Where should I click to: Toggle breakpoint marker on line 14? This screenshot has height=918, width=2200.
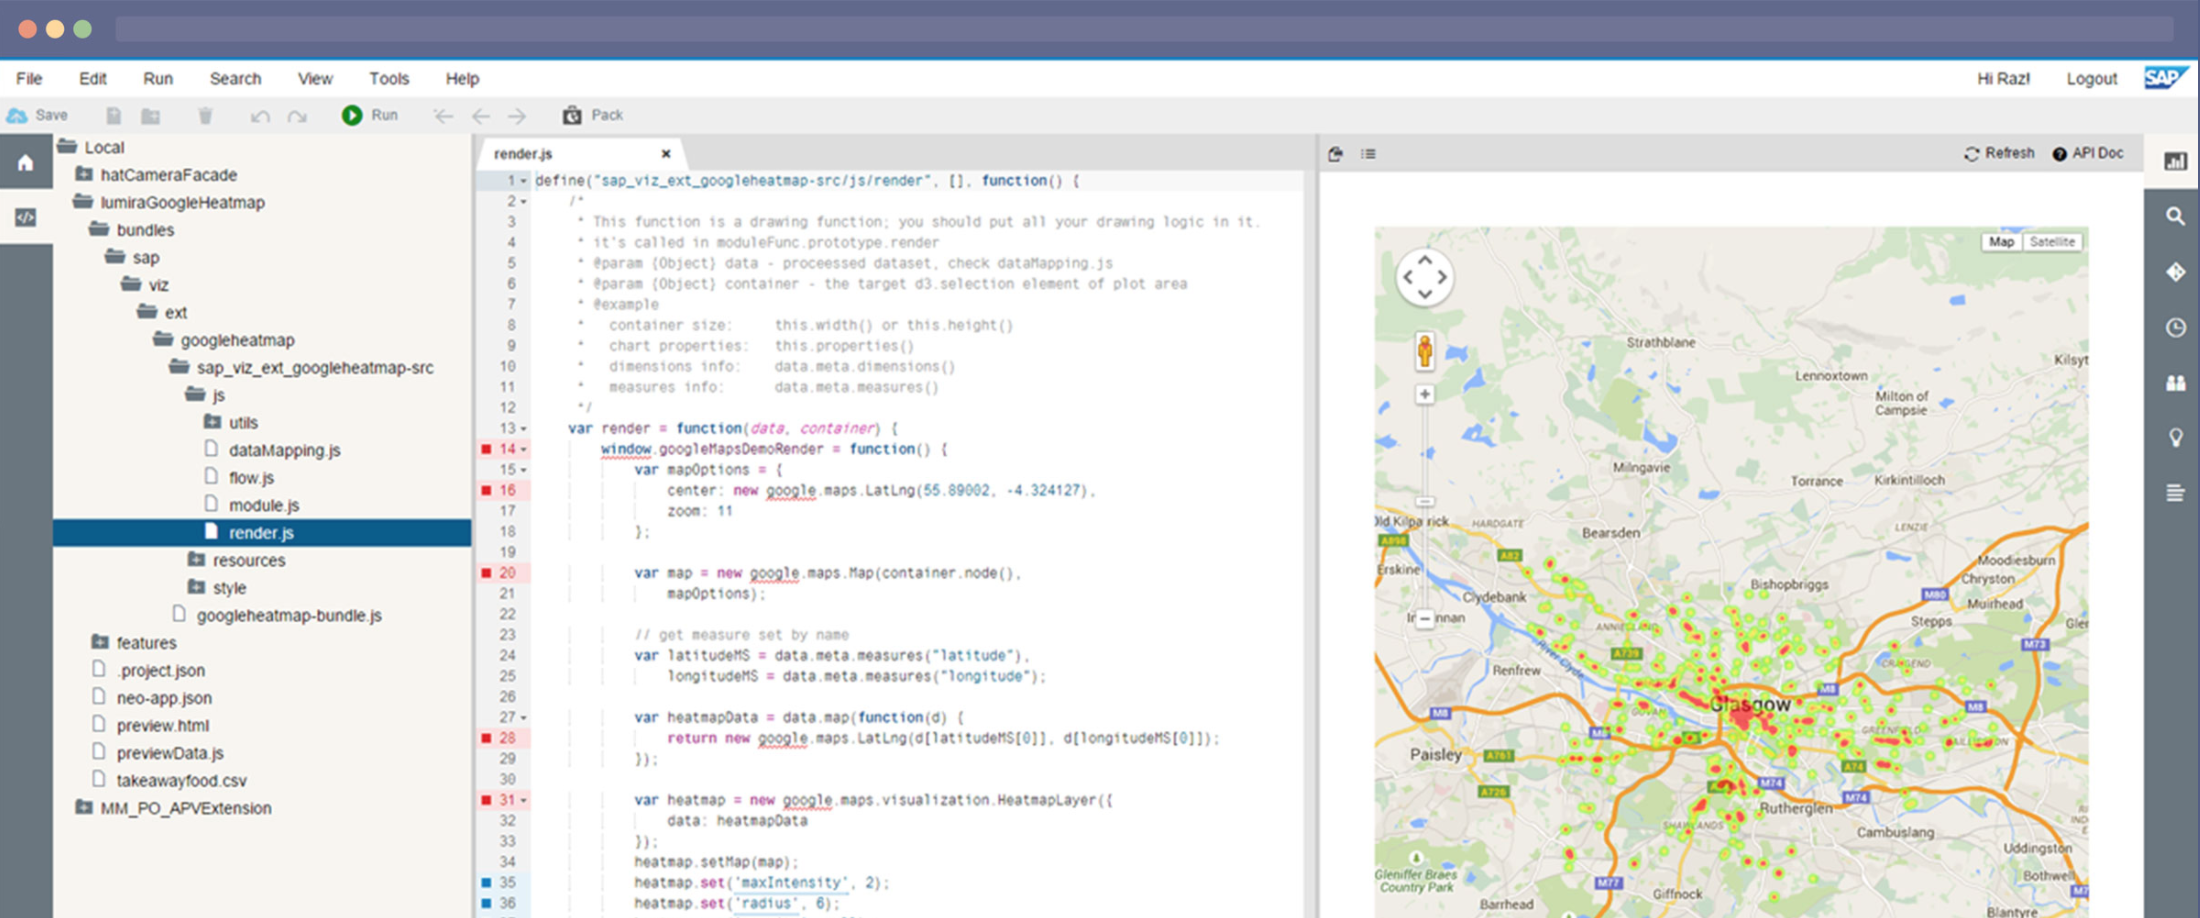487,449
